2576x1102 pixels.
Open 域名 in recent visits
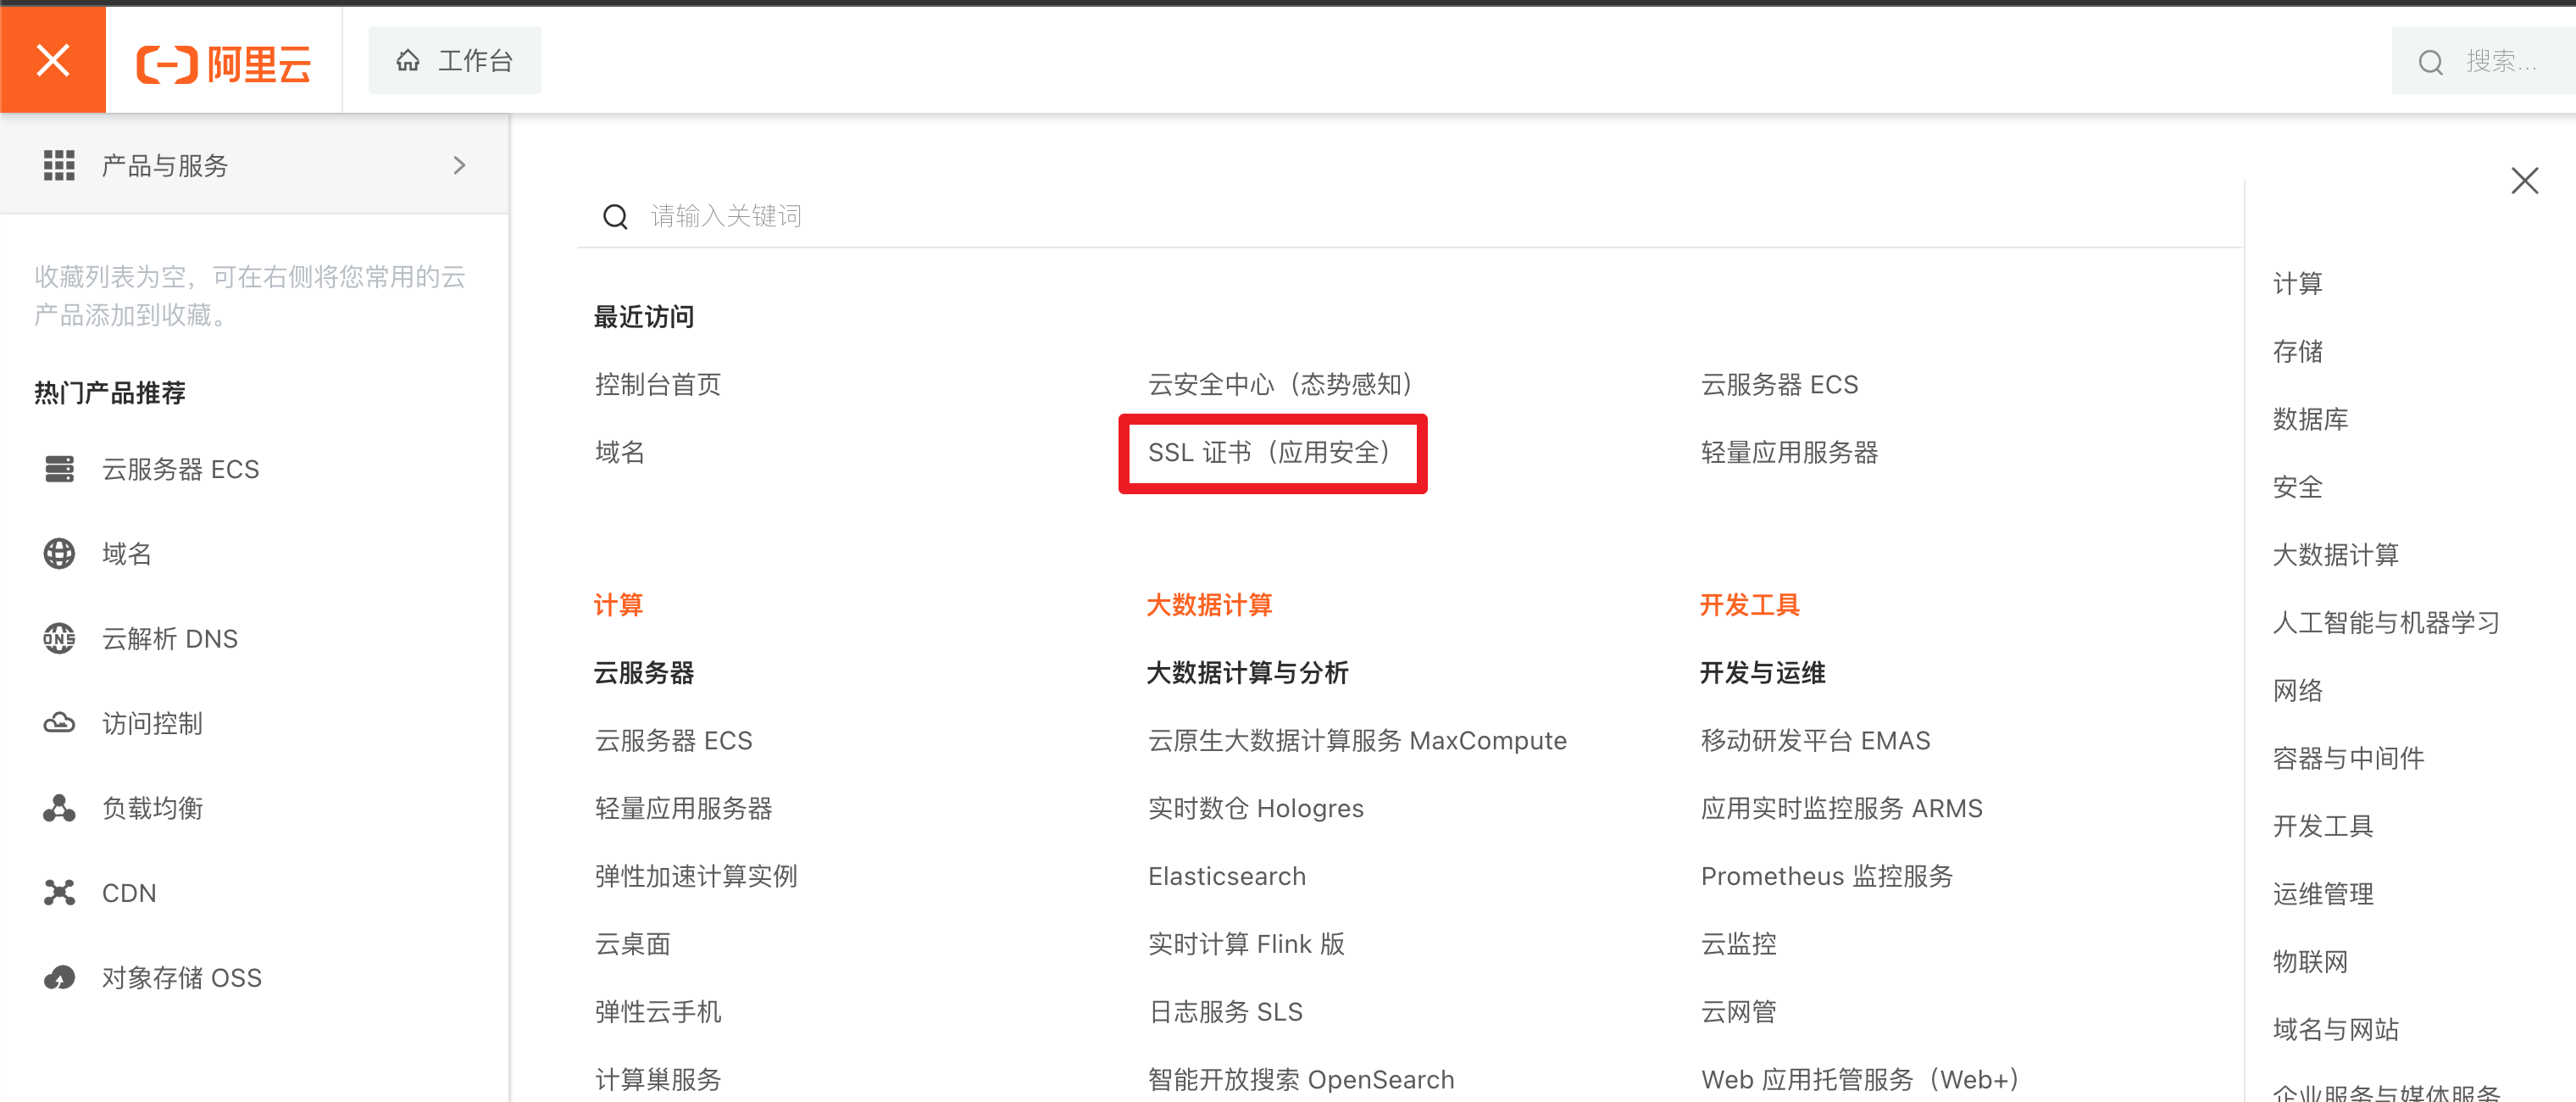620,452
